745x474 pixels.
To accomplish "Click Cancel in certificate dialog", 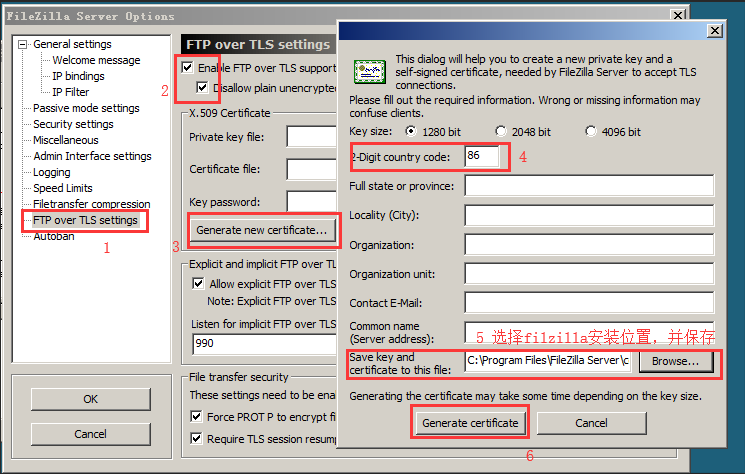I will (592, 423).
